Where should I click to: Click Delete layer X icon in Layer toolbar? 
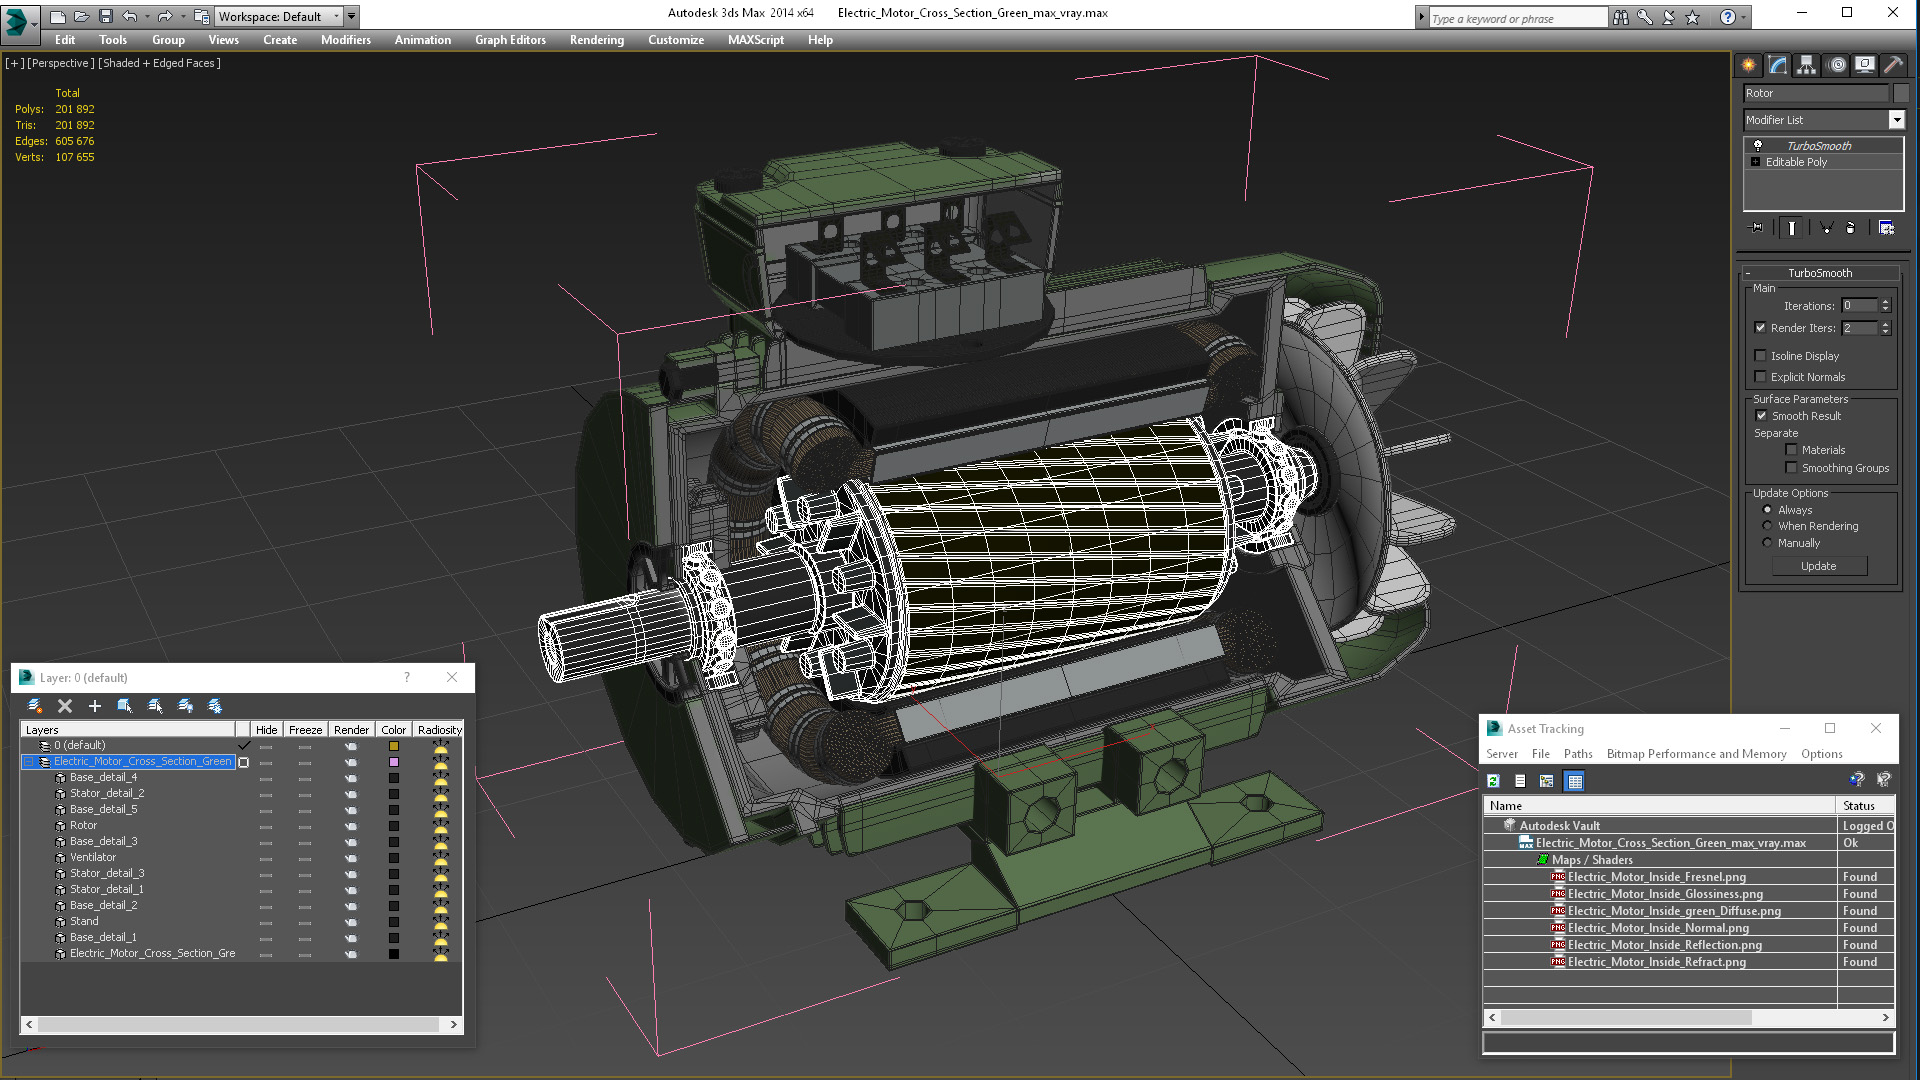click(x=65, y=706)
